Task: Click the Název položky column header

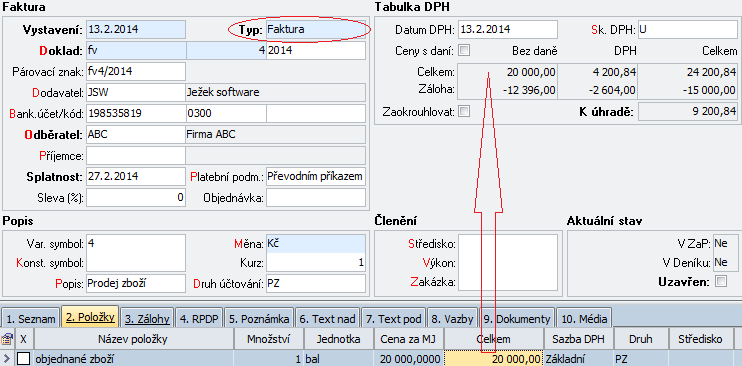Action: click(x=133, y=339)
